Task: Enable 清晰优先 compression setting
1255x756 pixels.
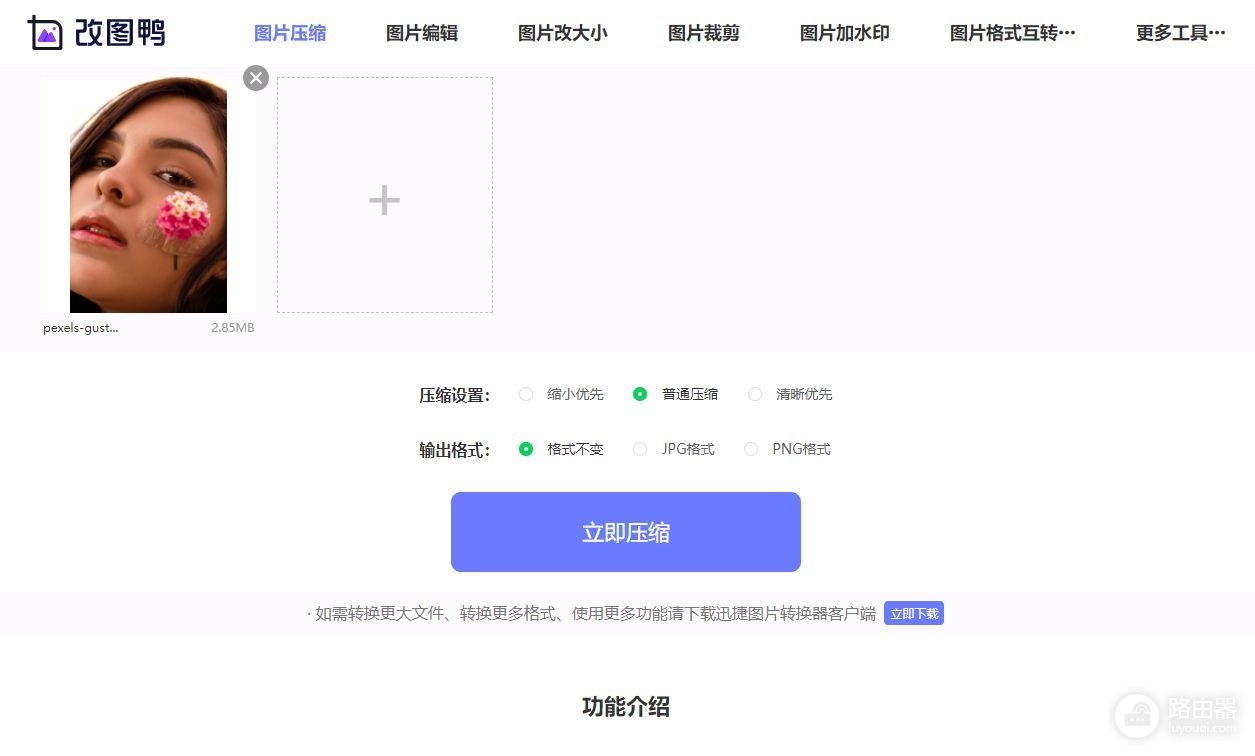Action: tap(755, 394)
